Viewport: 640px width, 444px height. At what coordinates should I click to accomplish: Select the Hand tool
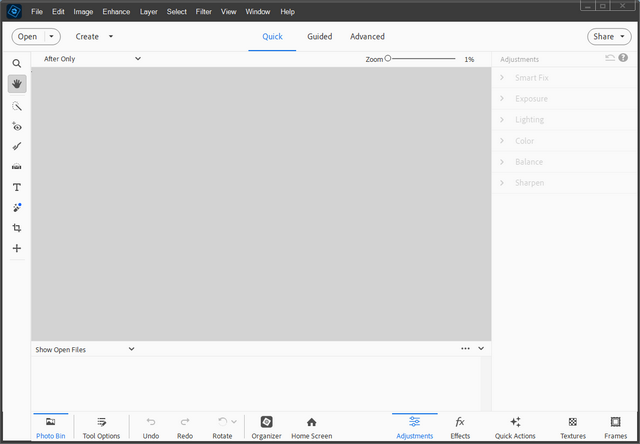(17, 84)
